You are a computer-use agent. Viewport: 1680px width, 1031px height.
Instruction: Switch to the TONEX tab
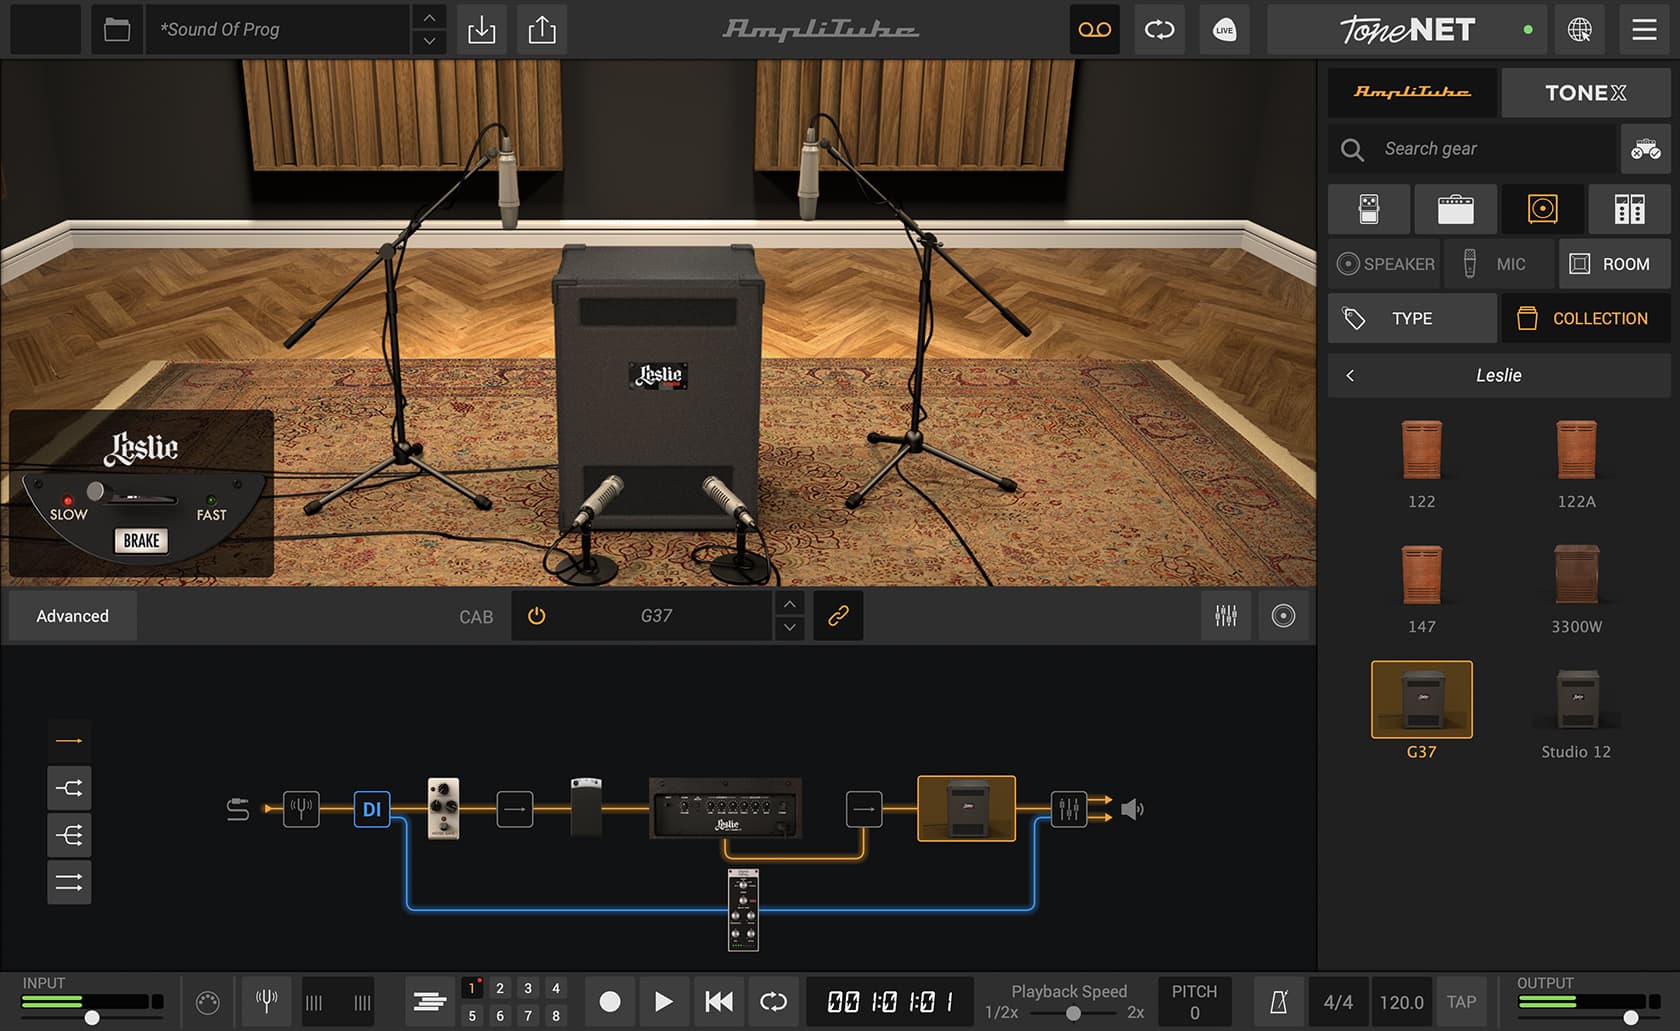pos(1585,93)
